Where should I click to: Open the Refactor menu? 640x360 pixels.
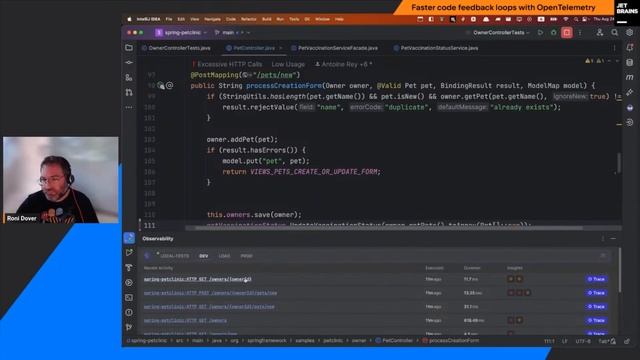[249, 19]
